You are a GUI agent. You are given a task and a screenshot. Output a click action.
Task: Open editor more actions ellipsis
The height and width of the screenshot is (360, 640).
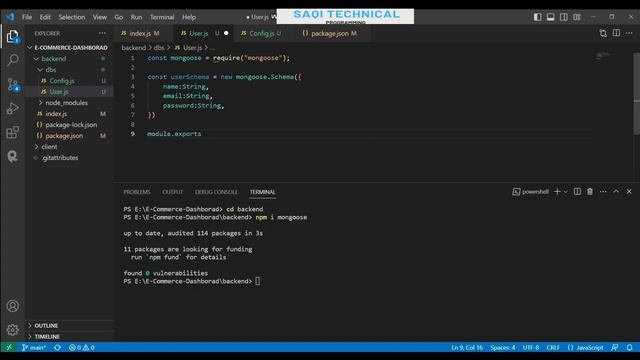(x=629, y=33)
